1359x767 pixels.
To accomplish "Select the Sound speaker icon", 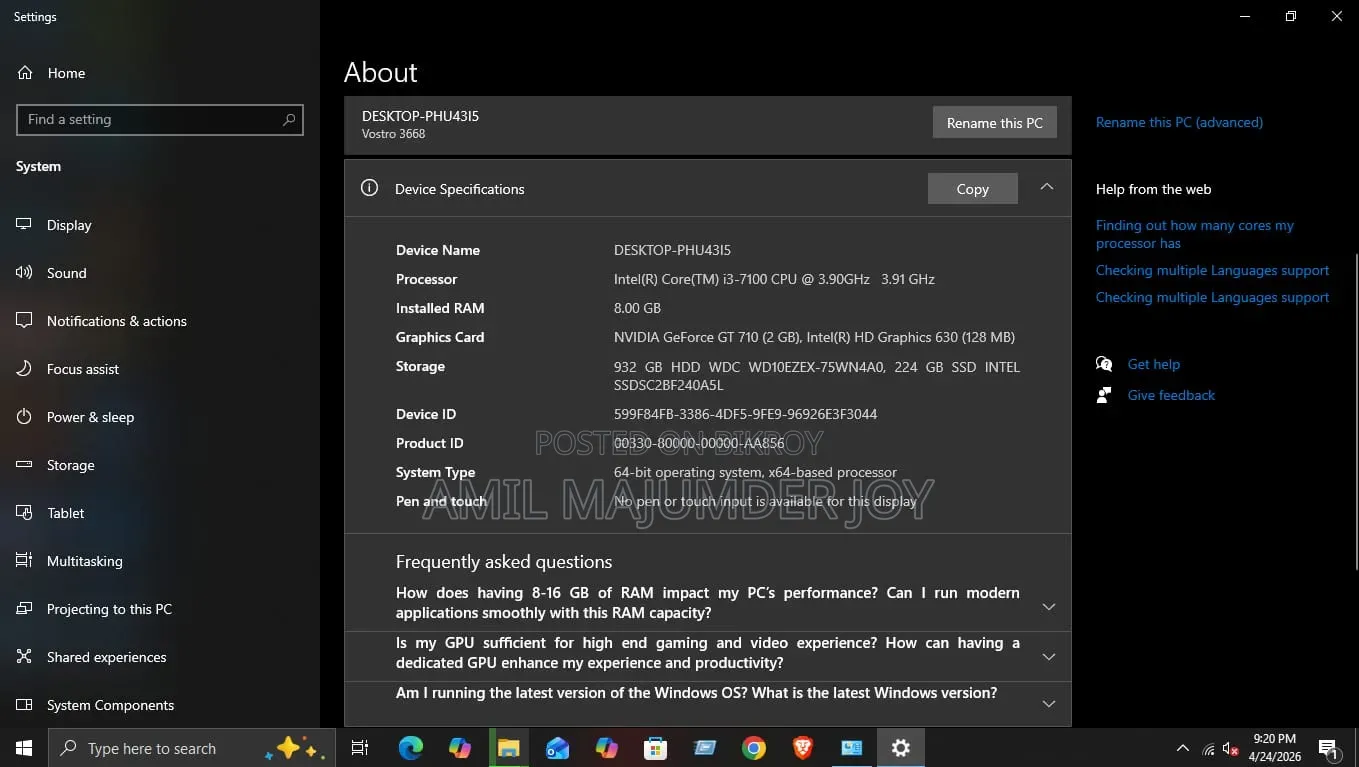I will click(x=25, y=273).
